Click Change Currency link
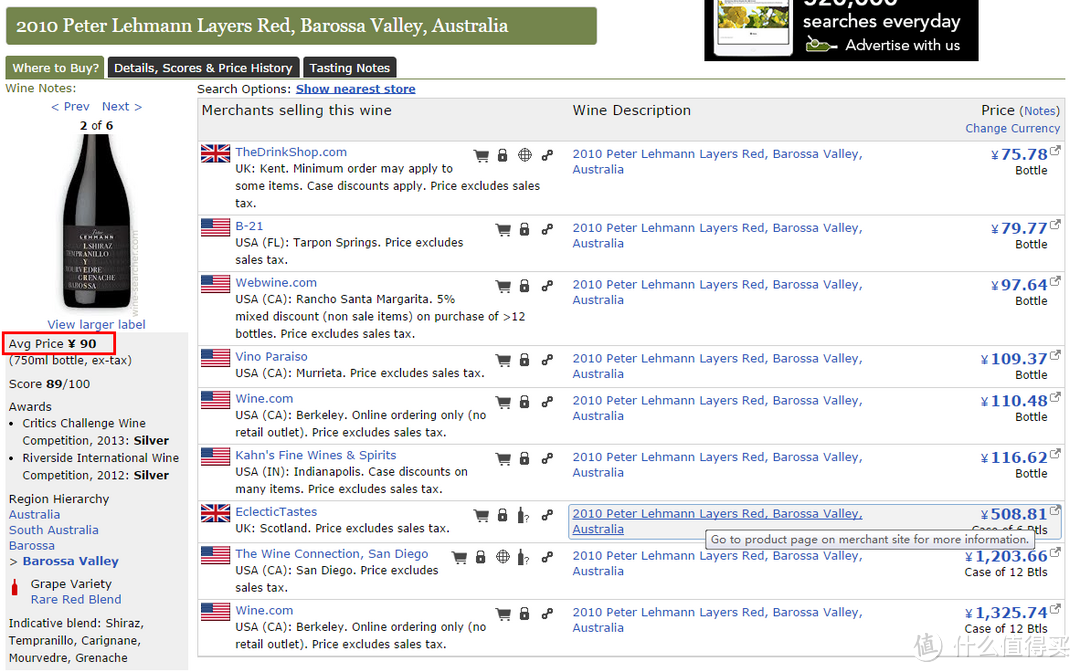The width and height of the screenshot is (1080, 672). pos(1012,128)
